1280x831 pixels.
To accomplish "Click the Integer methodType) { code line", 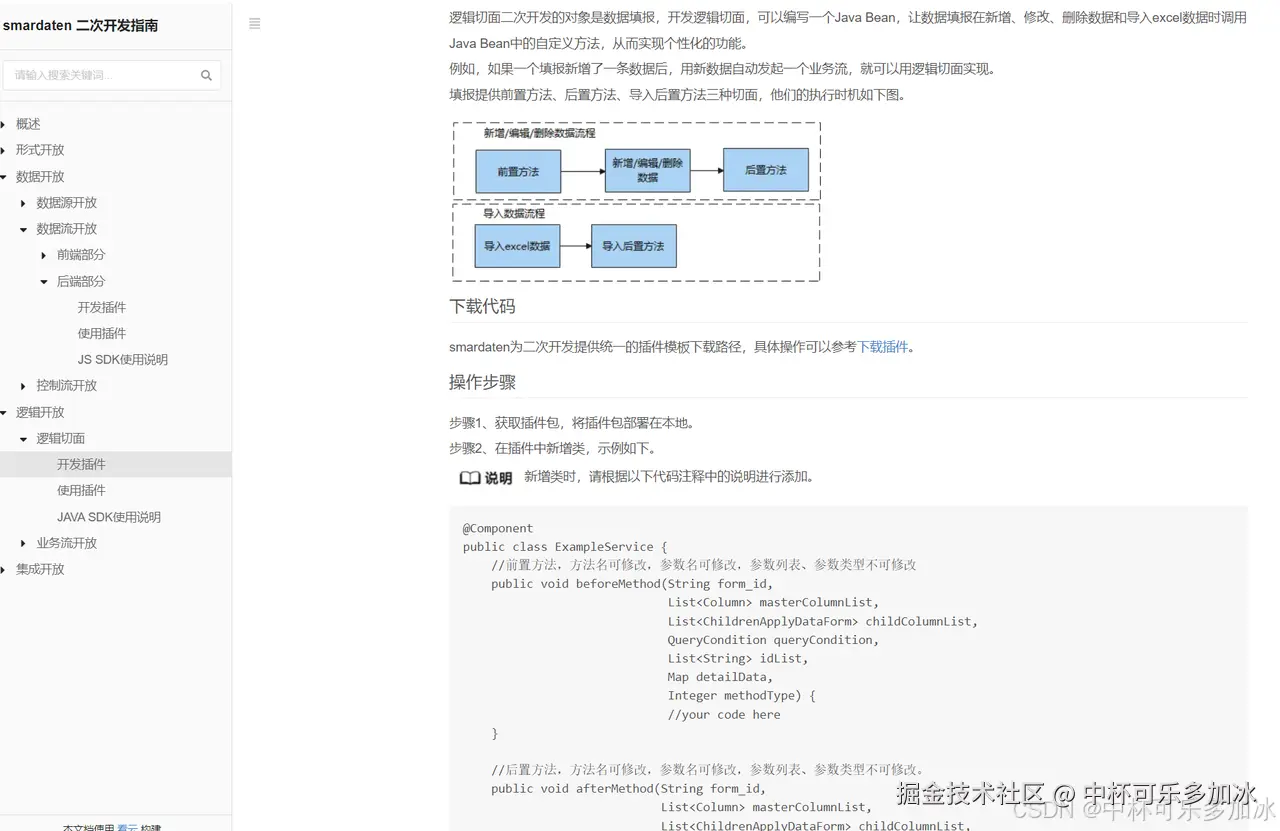I will tap(742, 696).
